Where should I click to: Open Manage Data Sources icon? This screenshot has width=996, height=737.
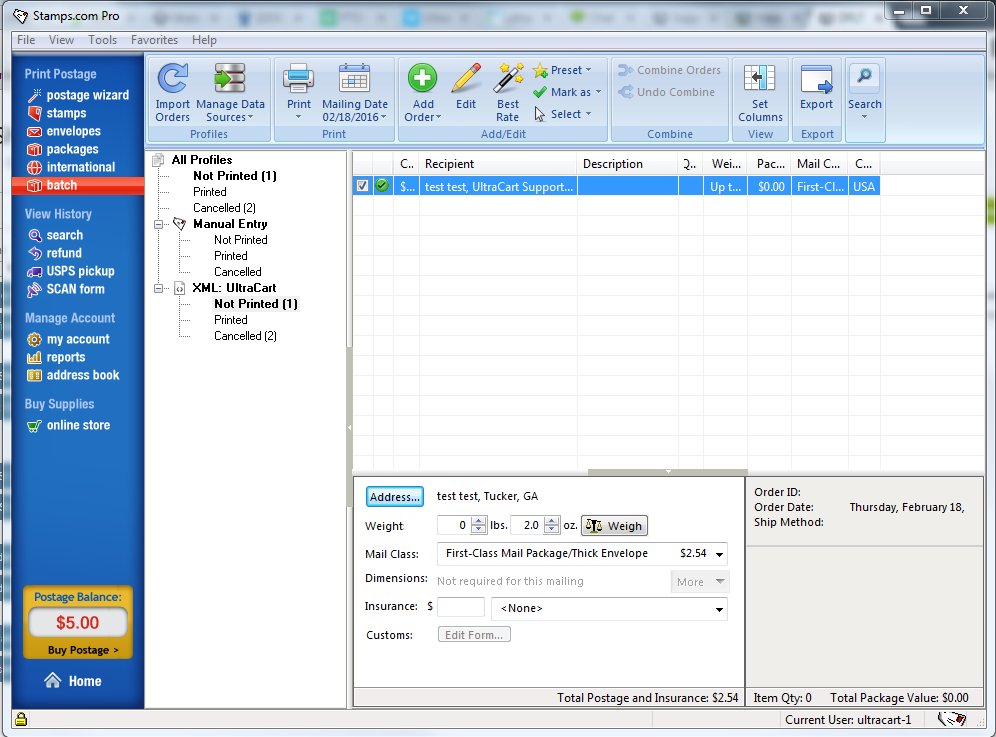click(230, 79)
